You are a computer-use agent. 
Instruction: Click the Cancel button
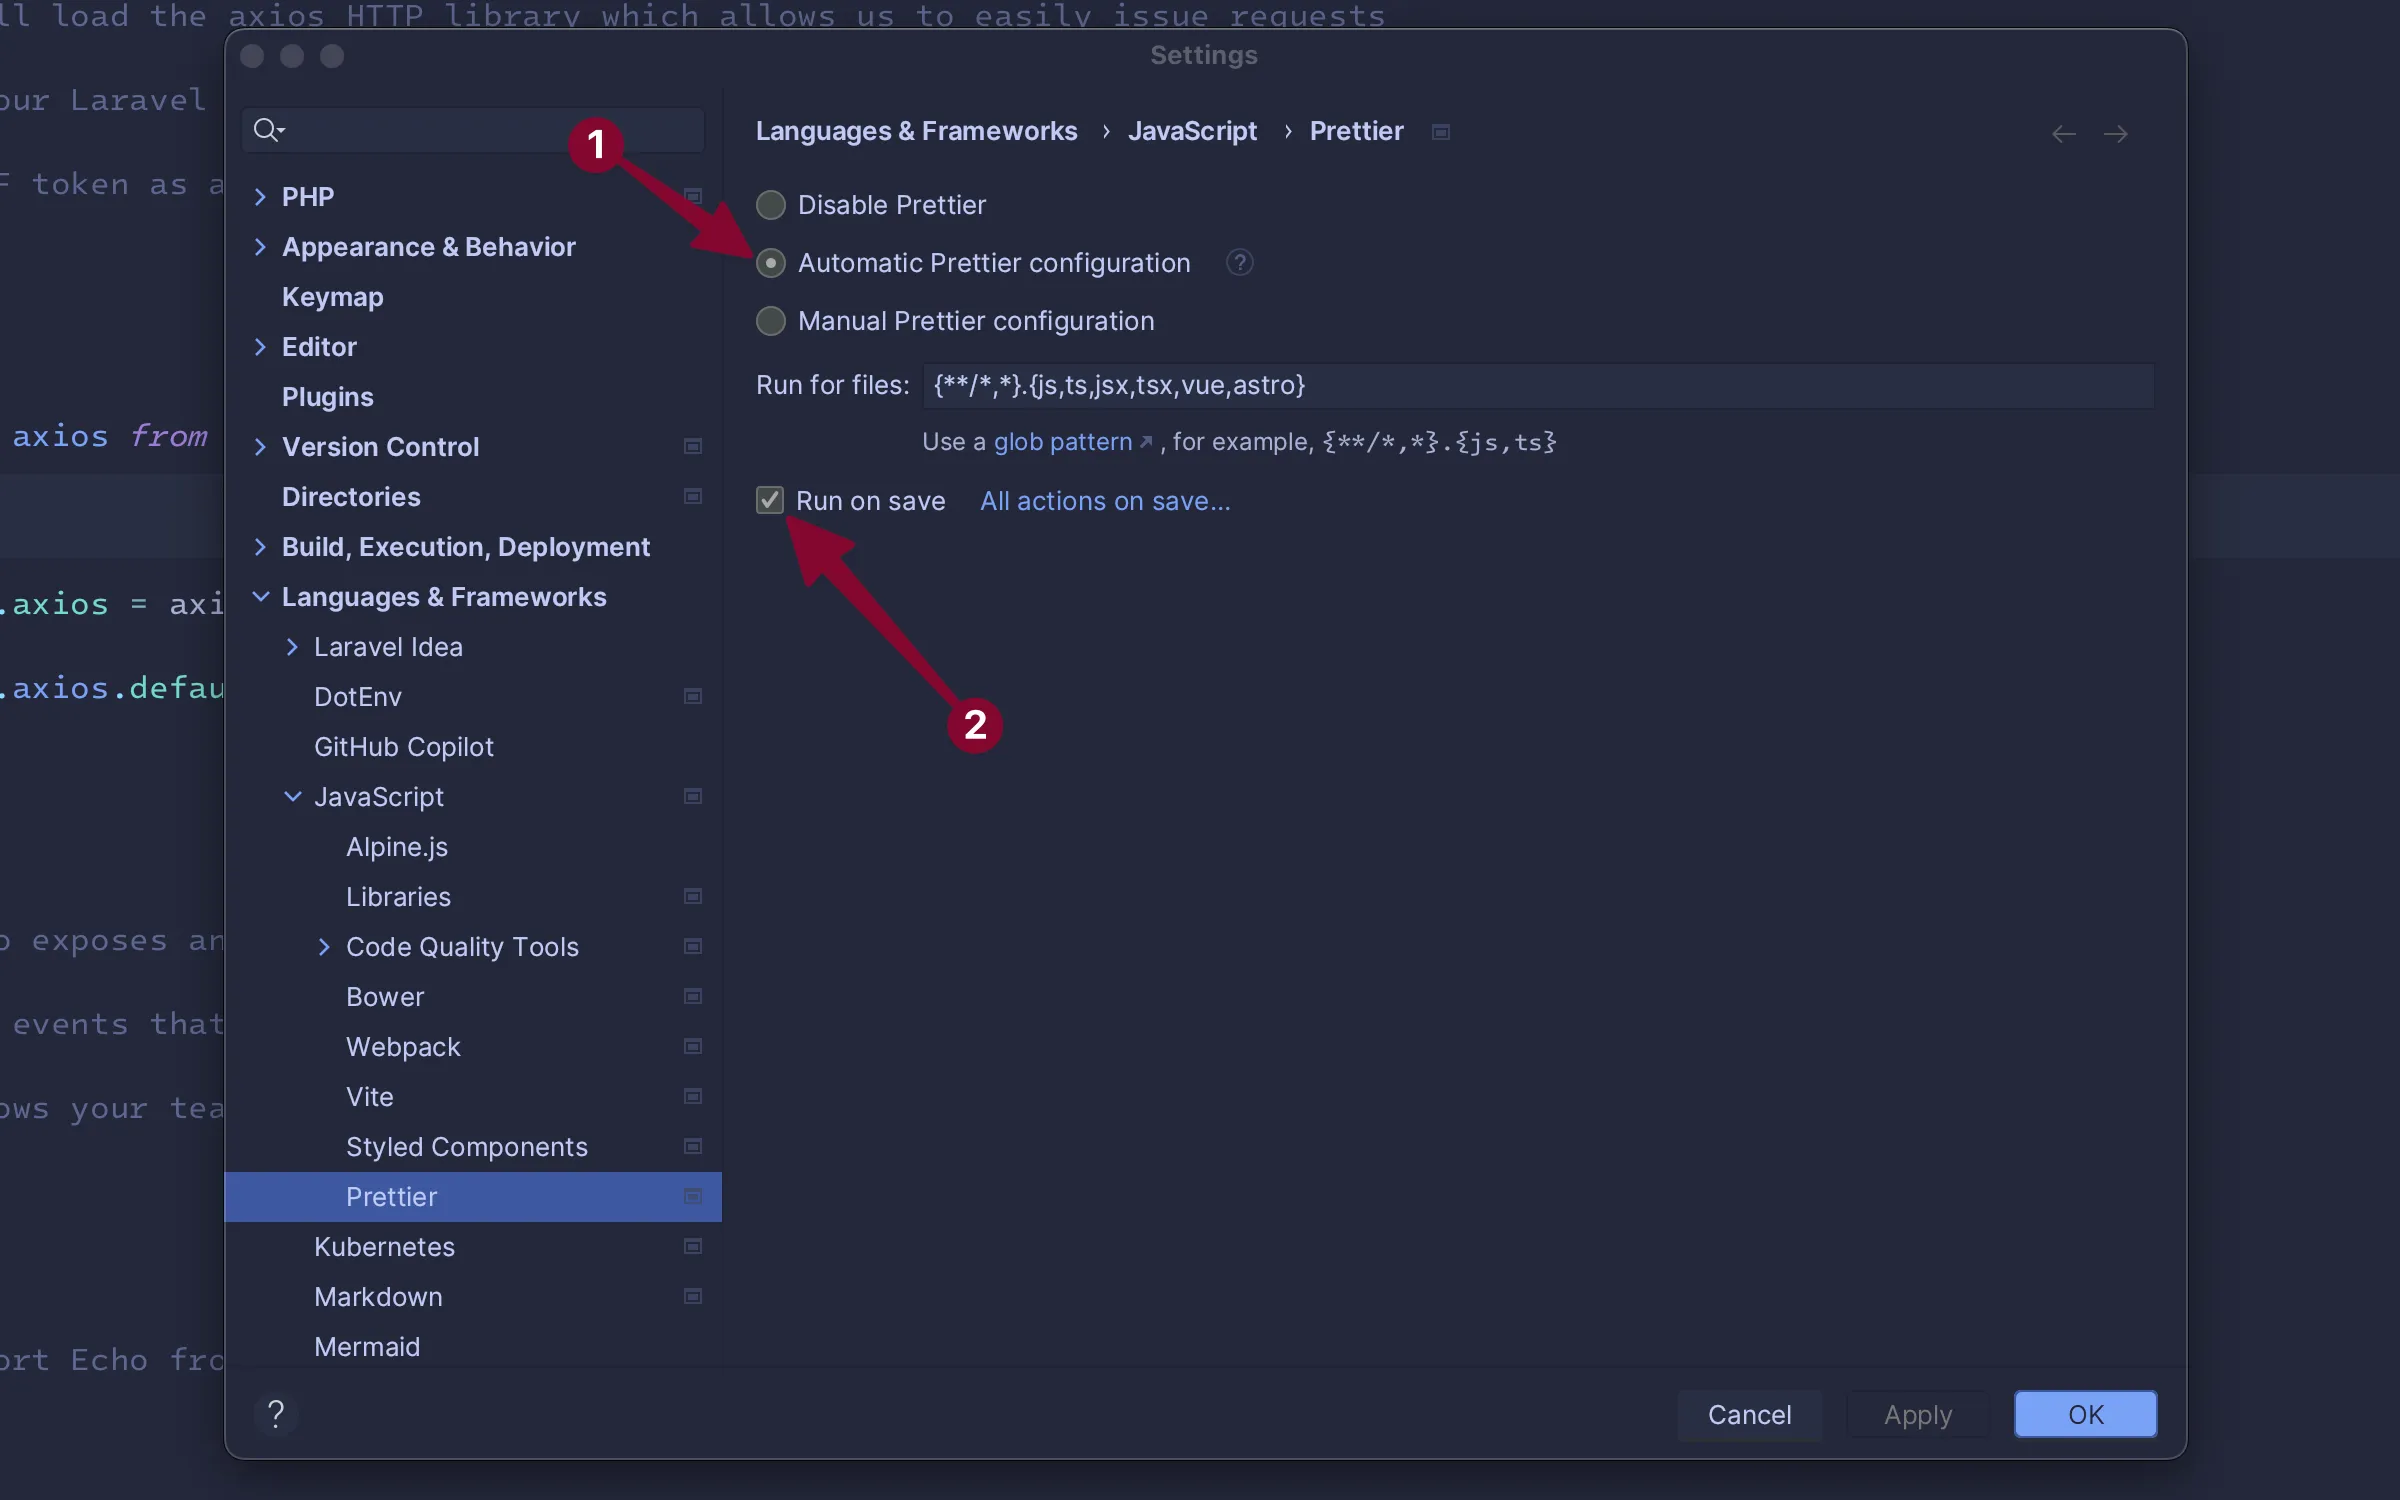(x=1749, y=1414)
